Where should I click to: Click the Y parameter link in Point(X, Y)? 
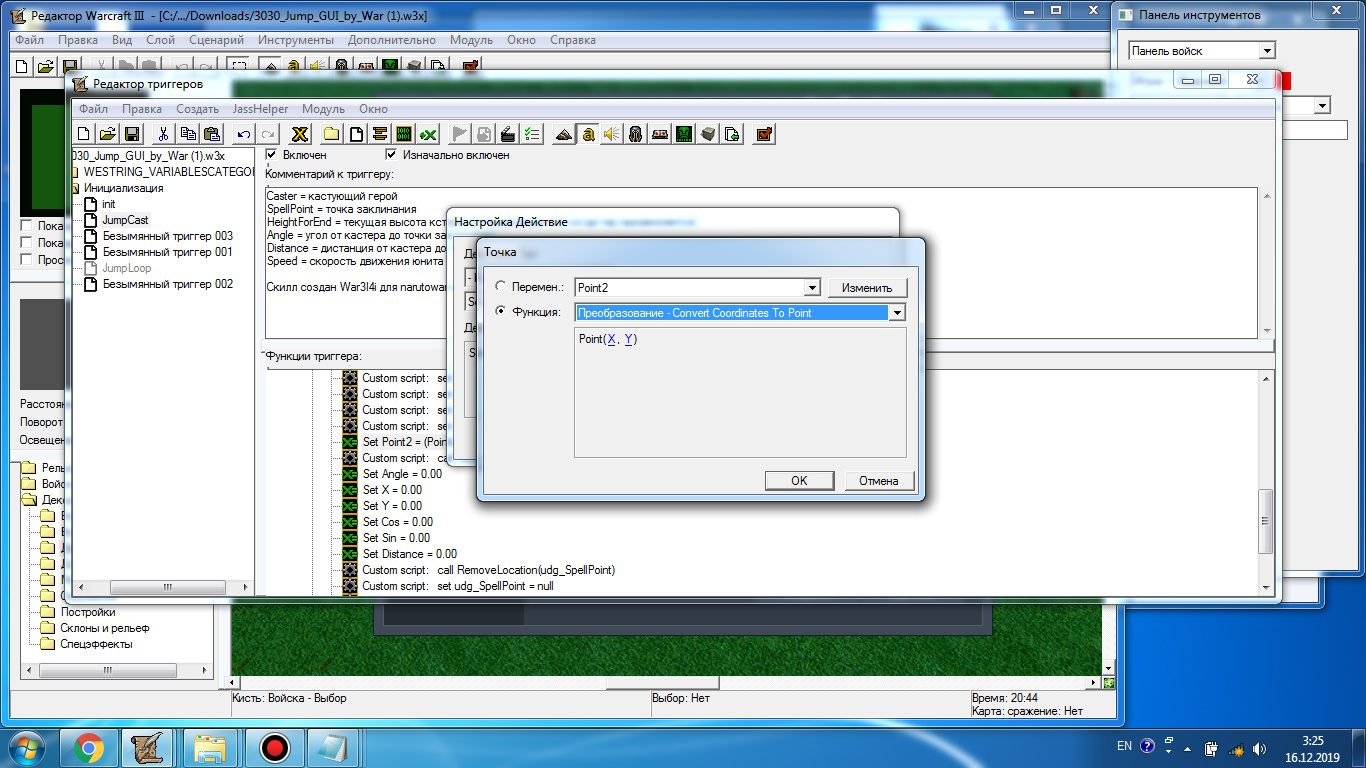pyautogui.click(x=628, y=339)
